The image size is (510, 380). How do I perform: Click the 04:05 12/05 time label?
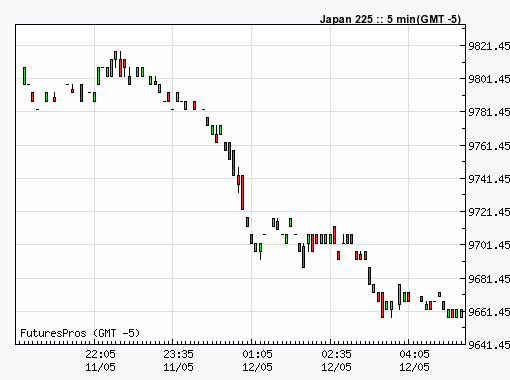coord(414,361)
